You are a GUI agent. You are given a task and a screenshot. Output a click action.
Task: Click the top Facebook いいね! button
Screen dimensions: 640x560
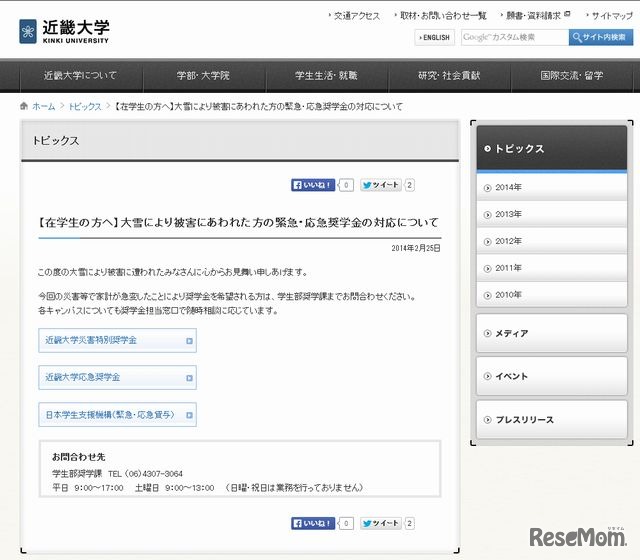[x=313, y=185]
